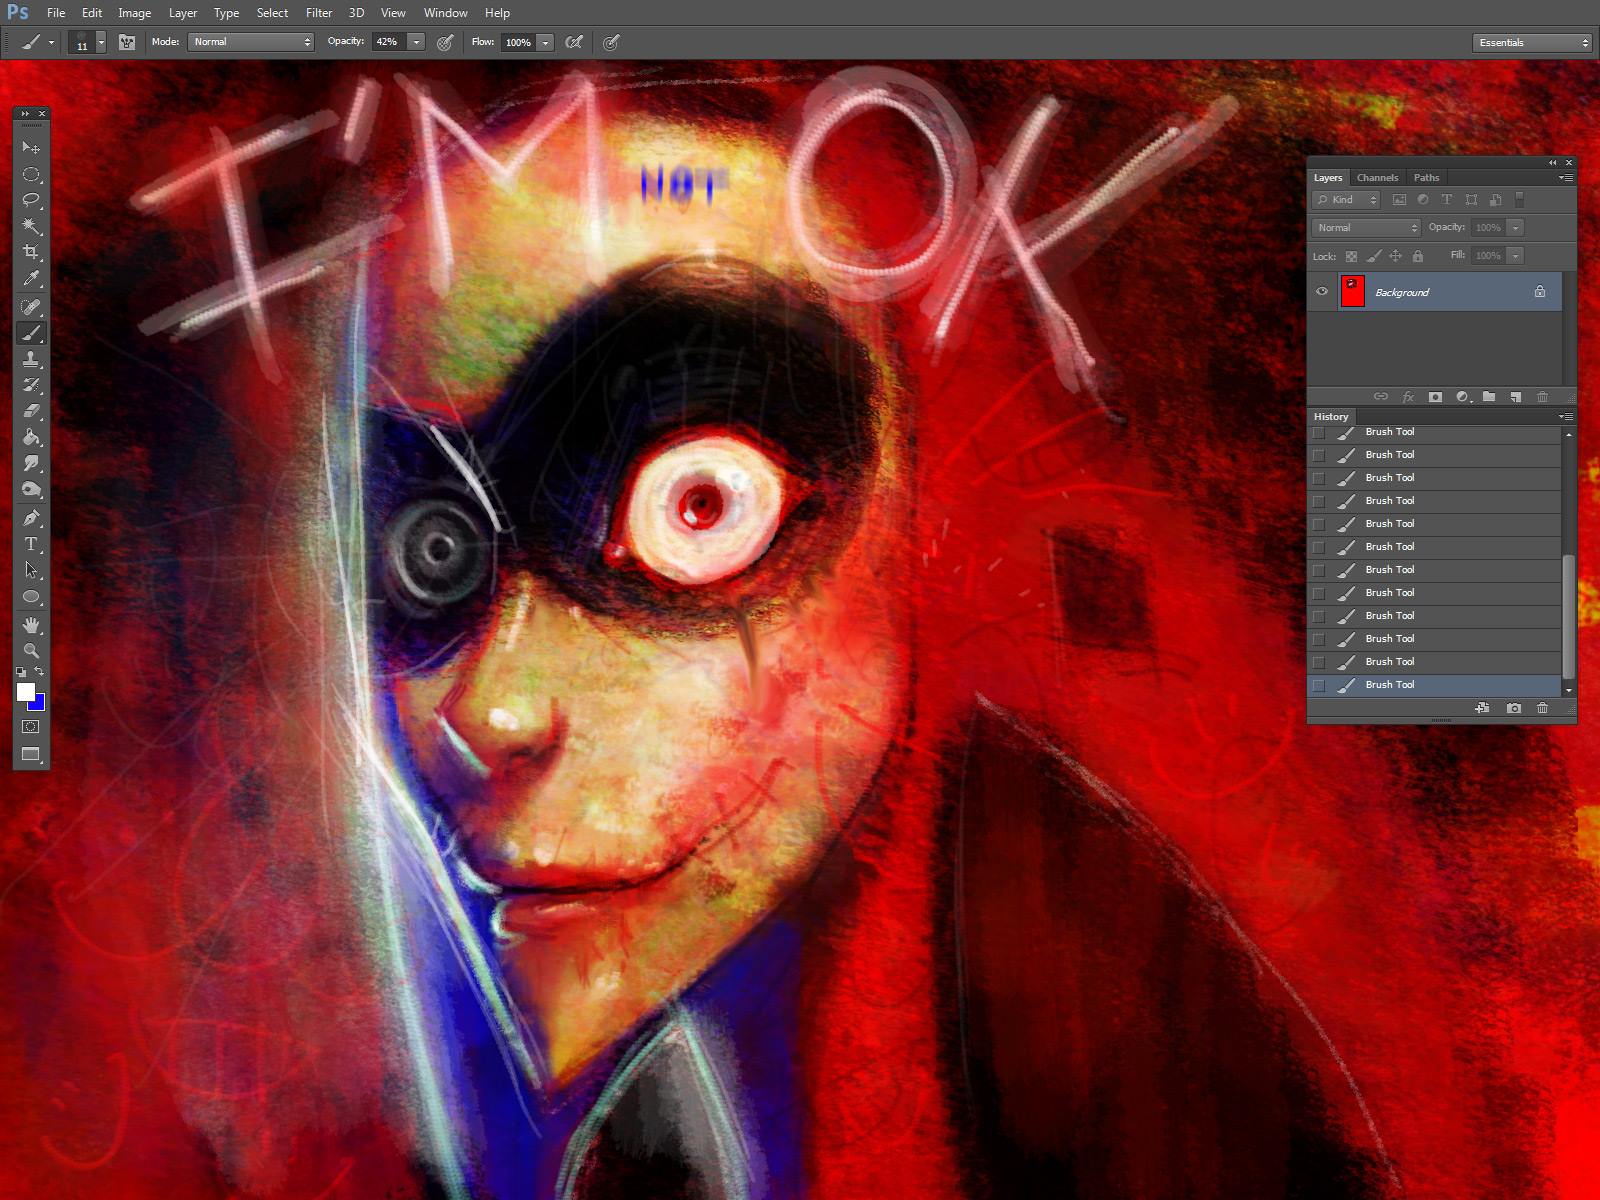The height and width of the screenshot is (1200, 1600).
Task: Hide the Background layer visibility
Action: [x=1322, y=292]
